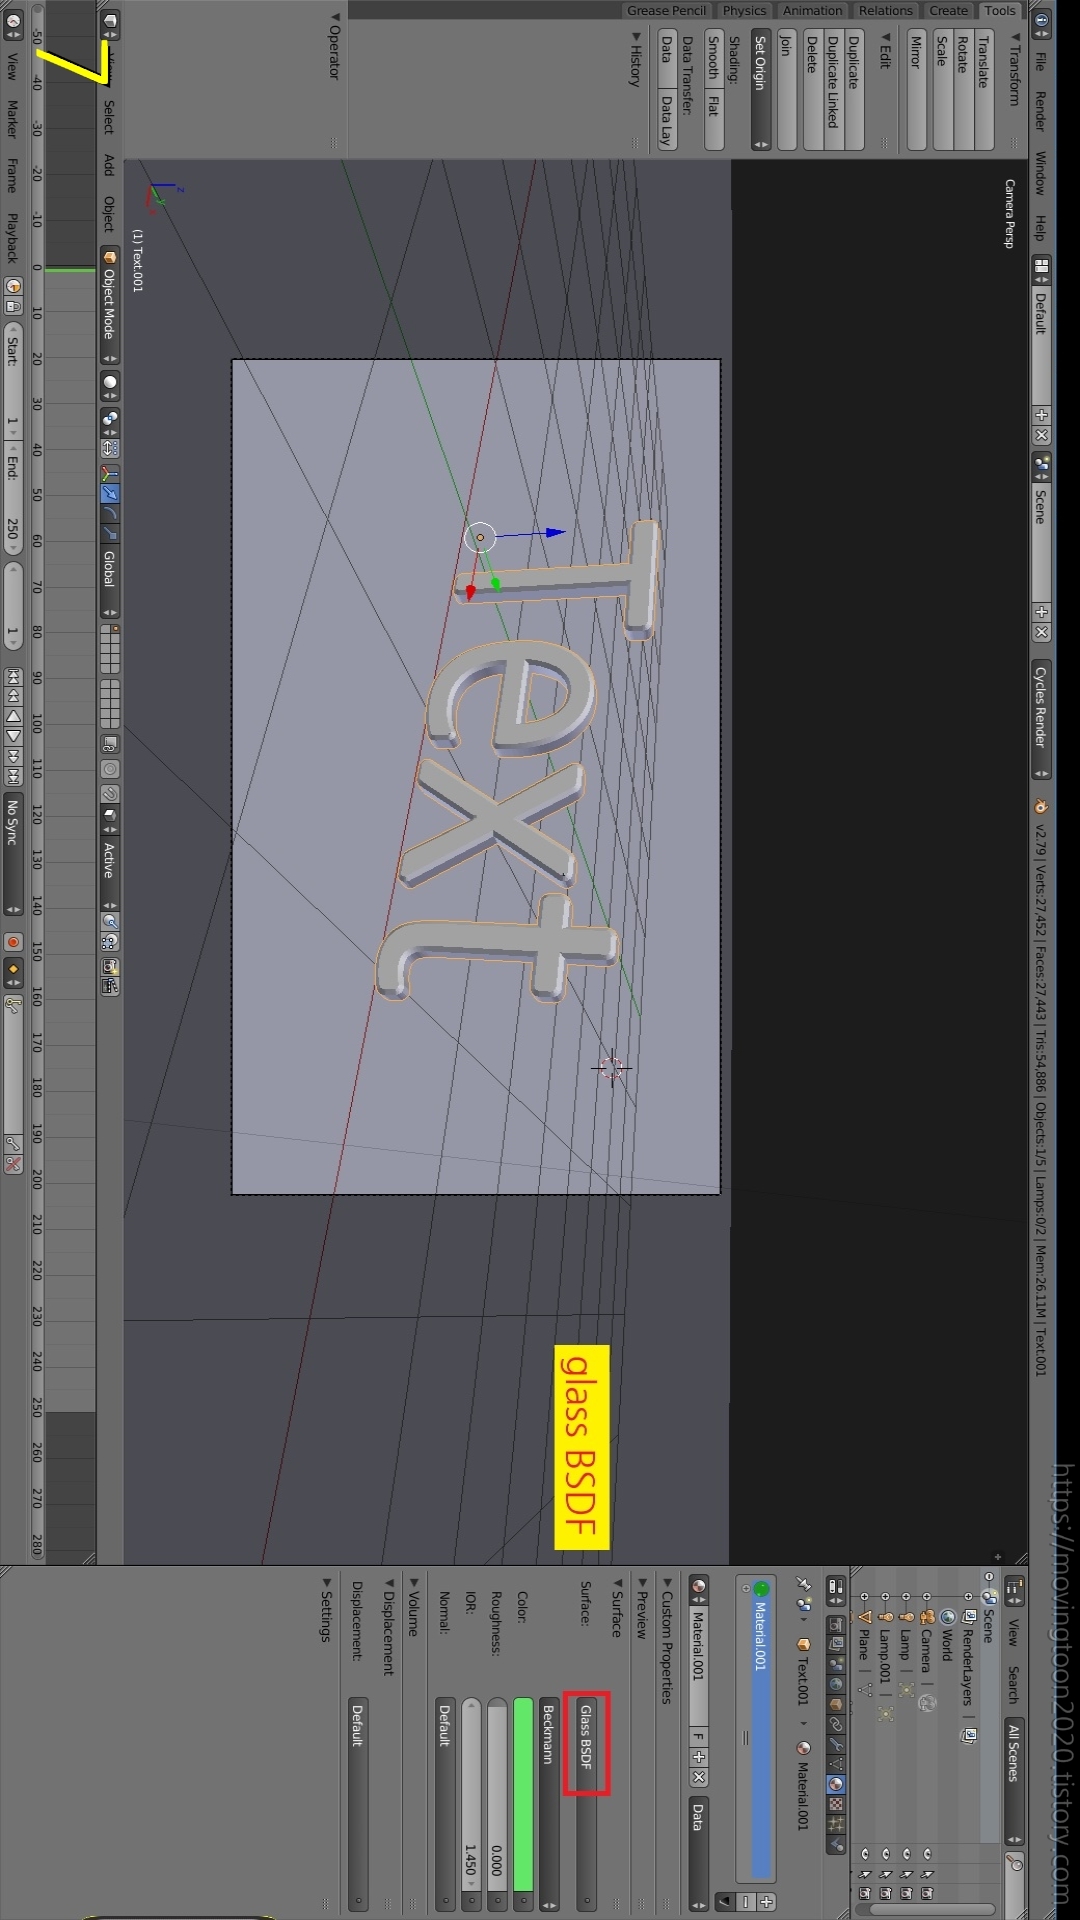Expand the Camera tree item in outliner
The height and width of the screenshot is (1920, 1080).
(927, 1596)
